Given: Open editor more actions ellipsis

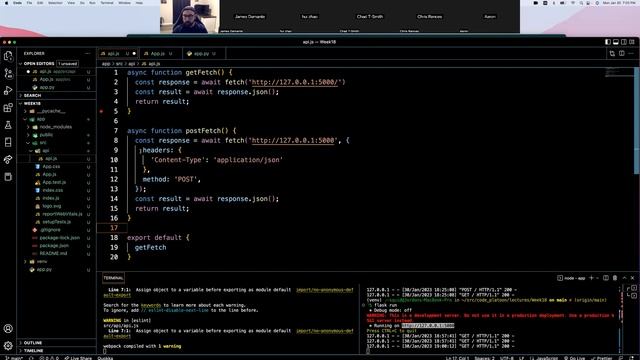Looking at the screenshot, I should [631, 53].
